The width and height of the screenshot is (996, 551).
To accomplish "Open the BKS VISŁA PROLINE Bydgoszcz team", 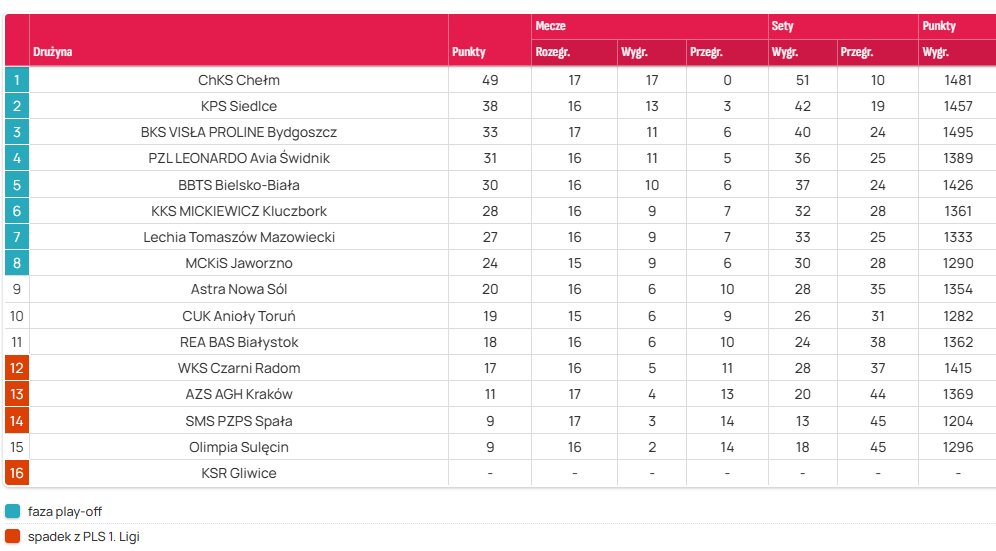I will tap(239, 132).
